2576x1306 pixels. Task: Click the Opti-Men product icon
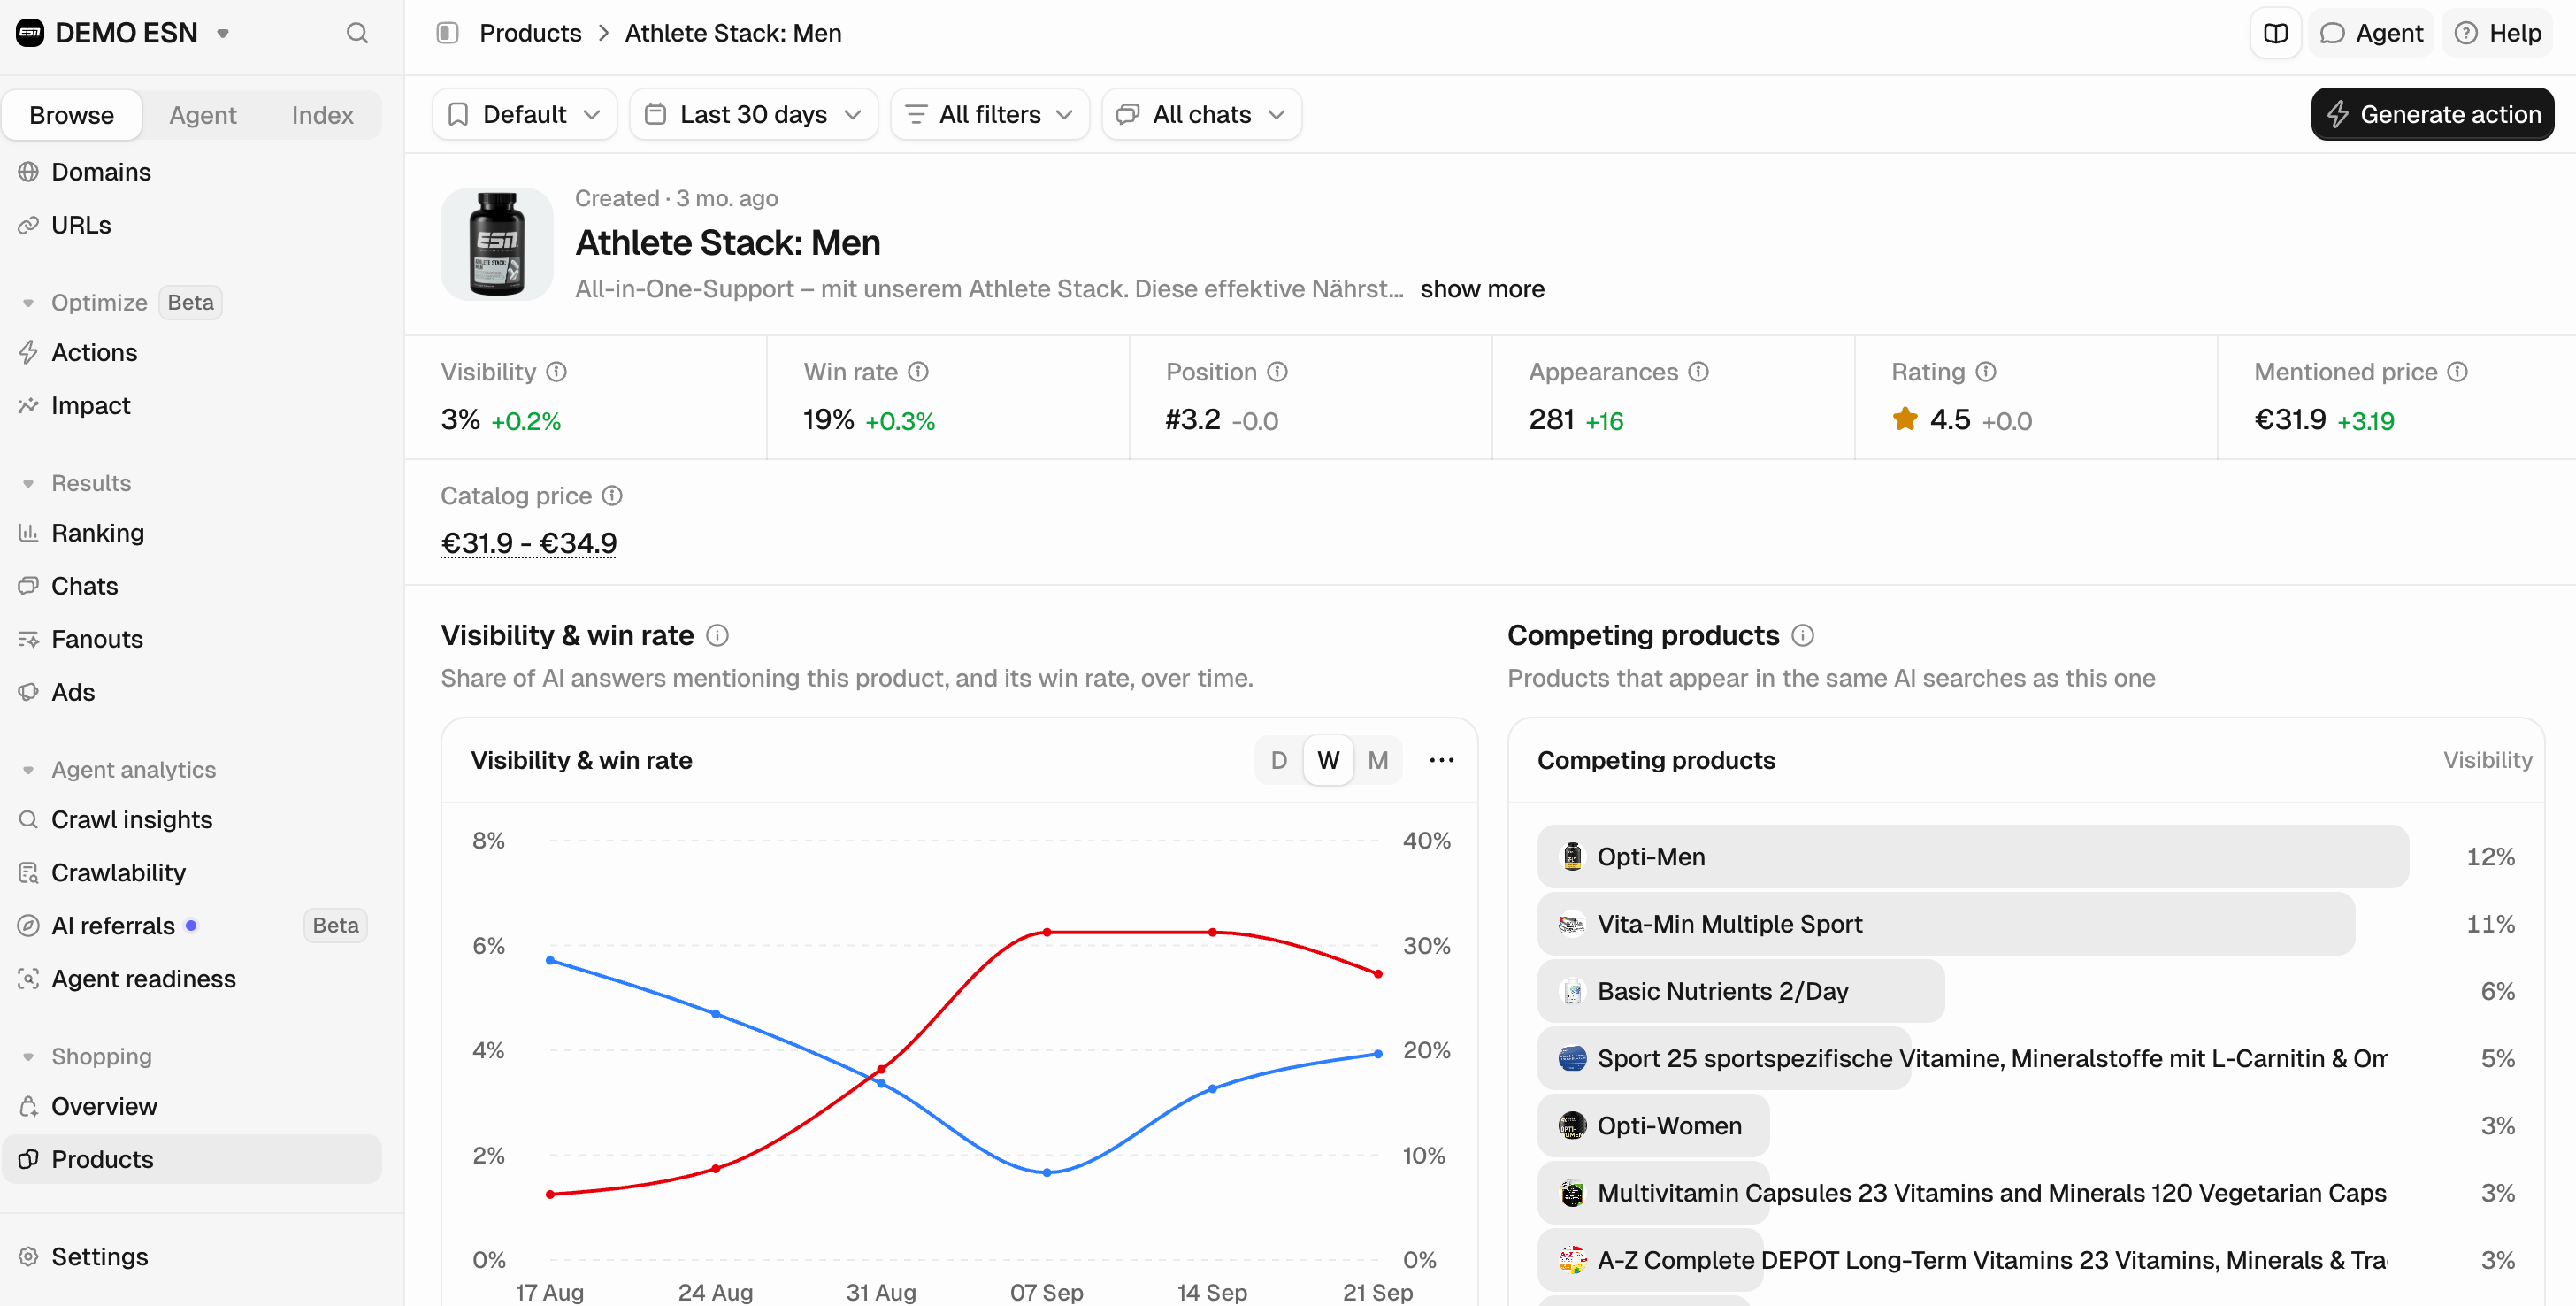1572,857
